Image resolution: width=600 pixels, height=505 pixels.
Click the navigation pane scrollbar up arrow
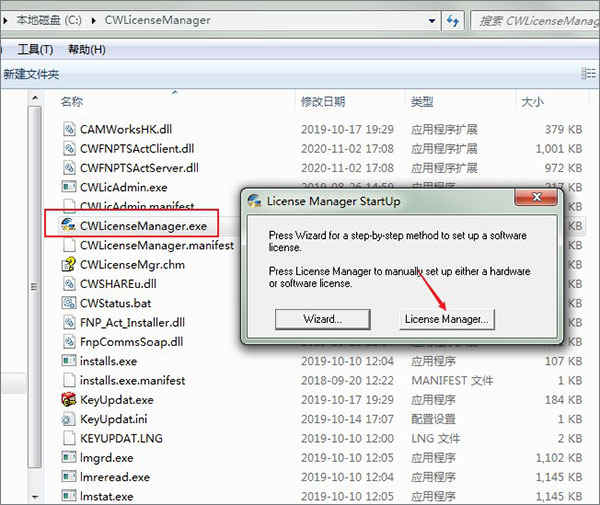coord(35,99)
